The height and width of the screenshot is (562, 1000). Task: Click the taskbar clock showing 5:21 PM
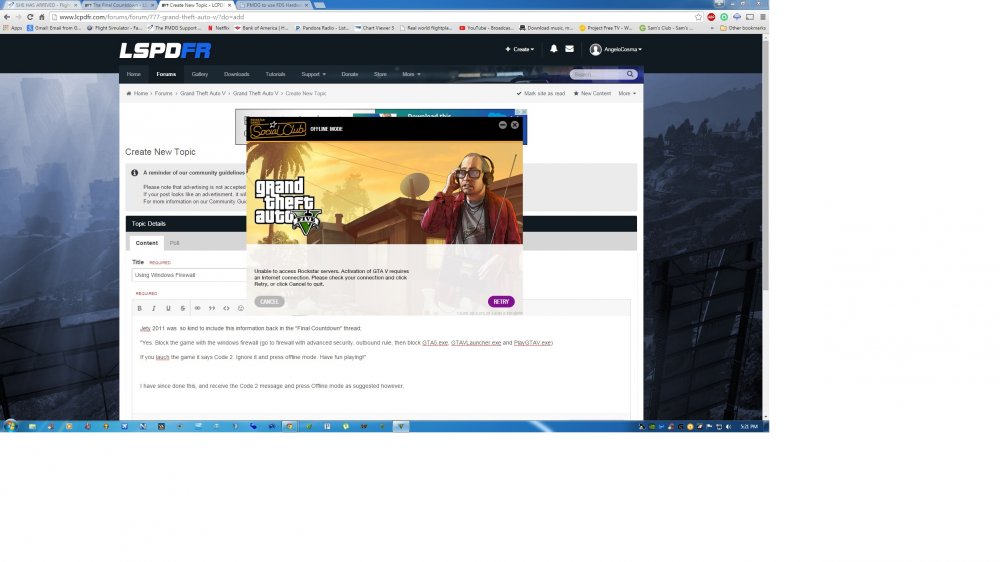749,426
